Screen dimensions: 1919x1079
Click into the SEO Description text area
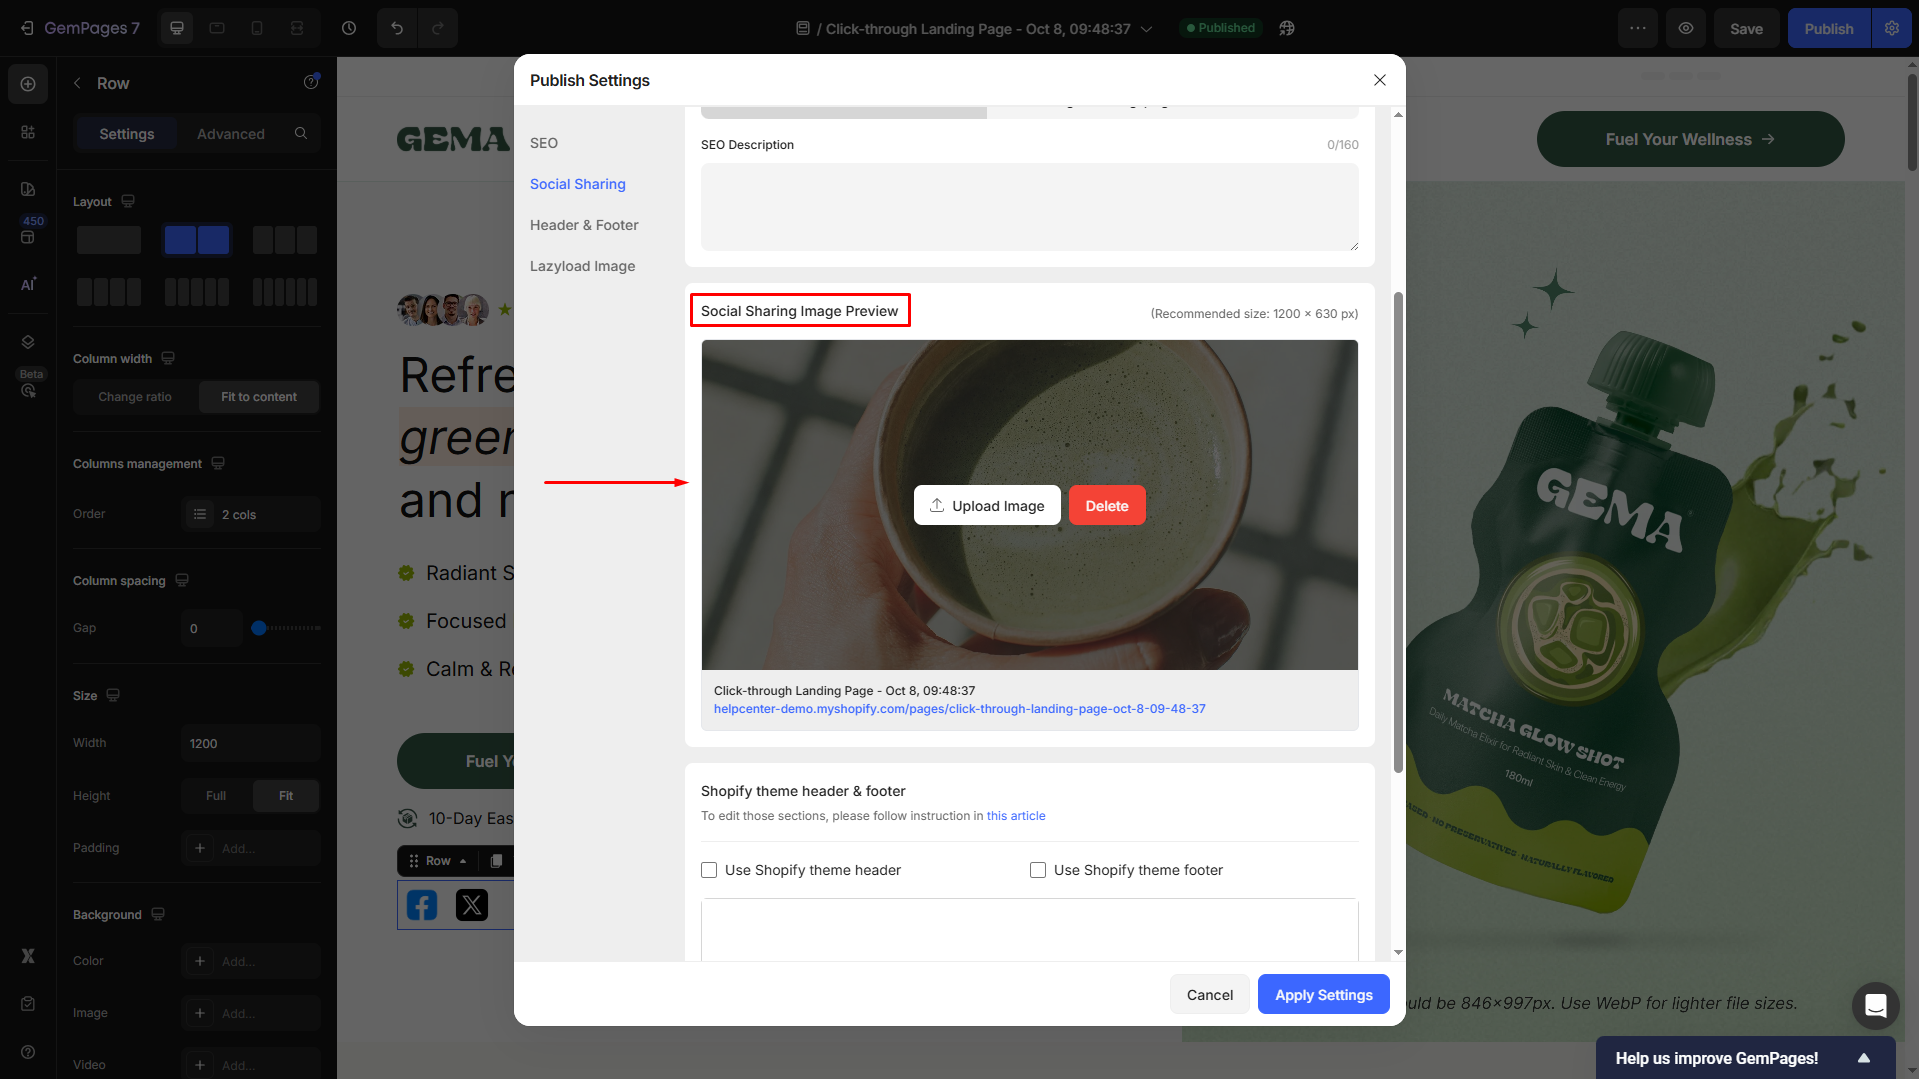1029,207
